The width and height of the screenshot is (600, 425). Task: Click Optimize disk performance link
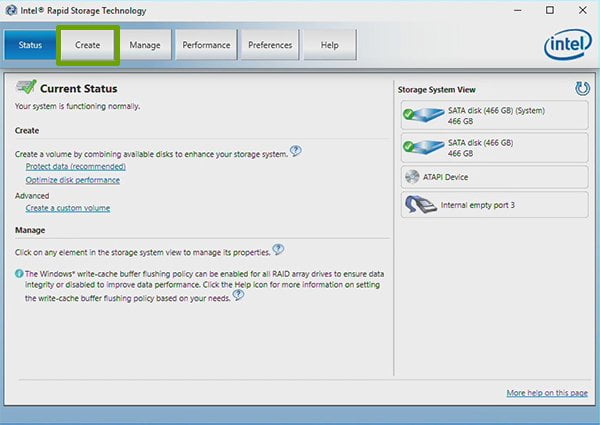73,180
